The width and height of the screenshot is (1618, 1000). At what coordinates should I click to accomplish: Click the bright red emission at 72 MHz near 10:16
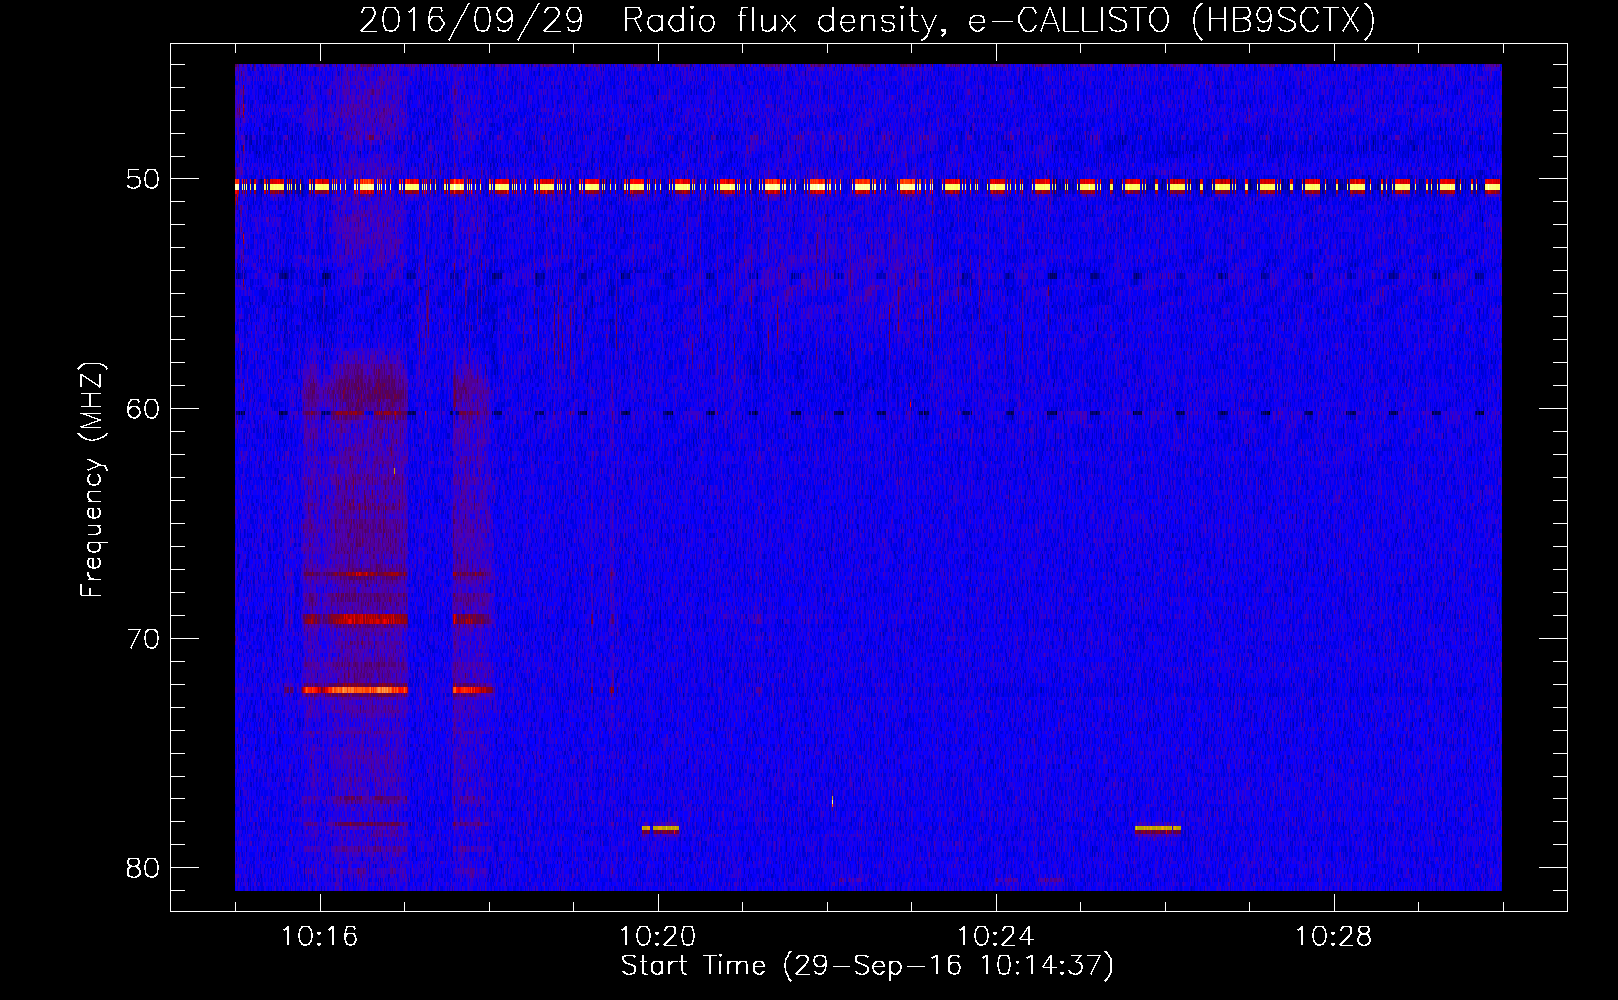(355, 690)
